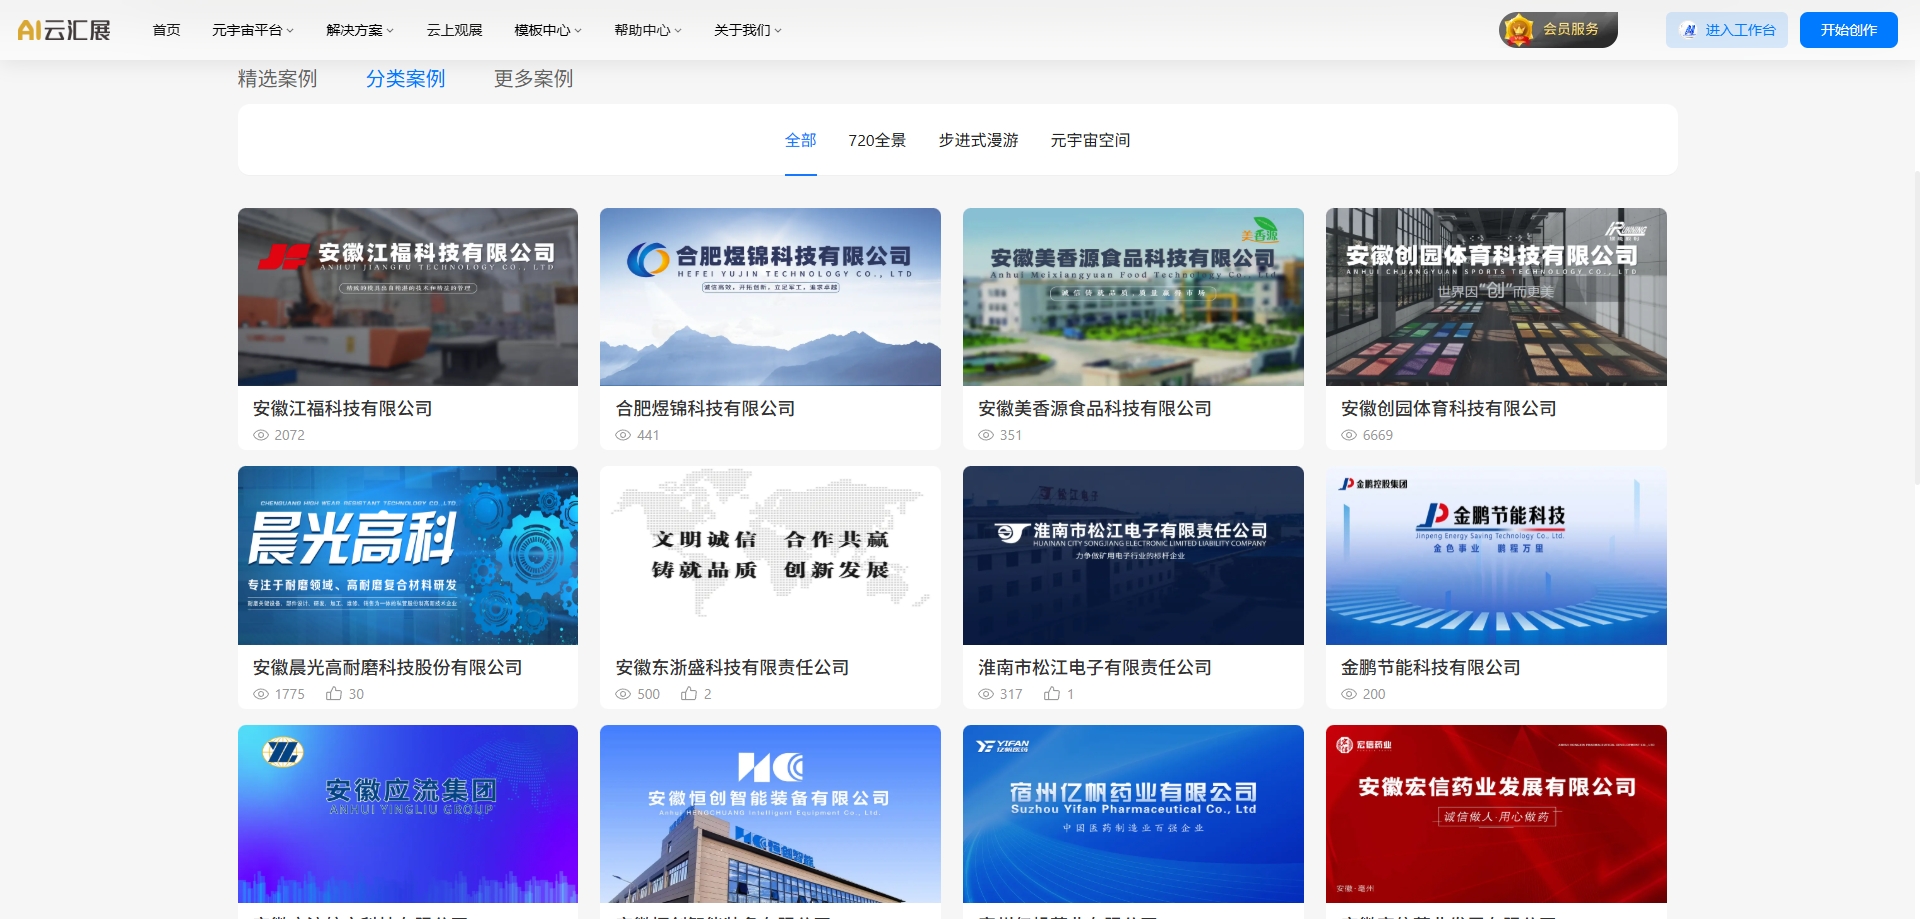Click the 进入工作台 workspace icon button
The image size is (1920, 919).
point(1726,30)
